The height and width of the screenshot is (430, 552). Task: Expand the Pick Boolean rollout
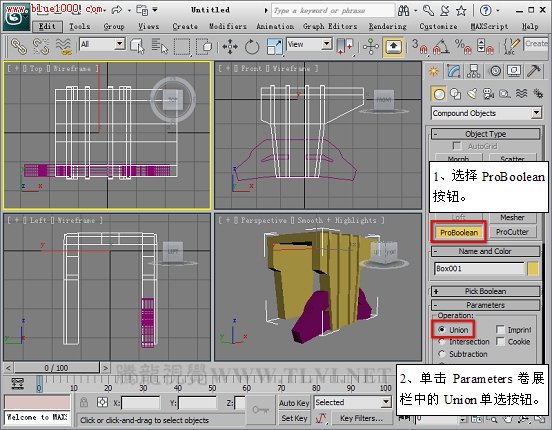tap(485, 291)
